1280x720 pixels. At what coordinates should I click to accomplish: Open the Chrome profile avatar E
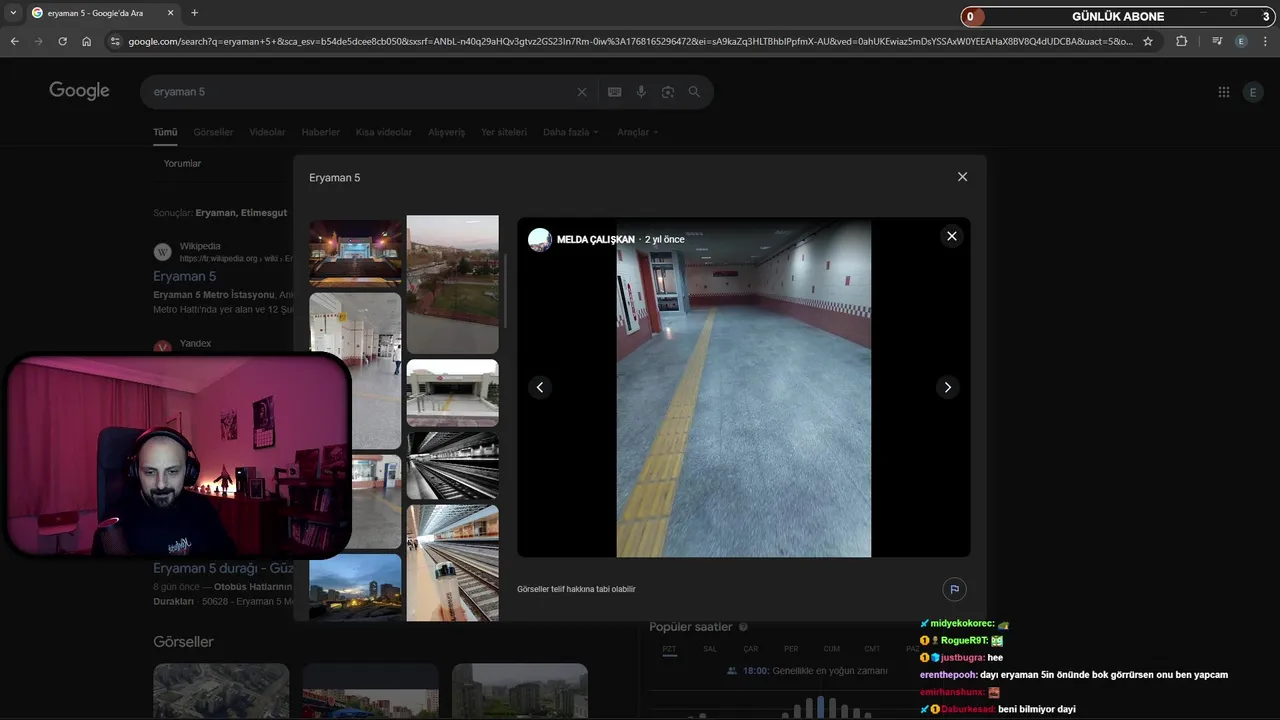1241,41
